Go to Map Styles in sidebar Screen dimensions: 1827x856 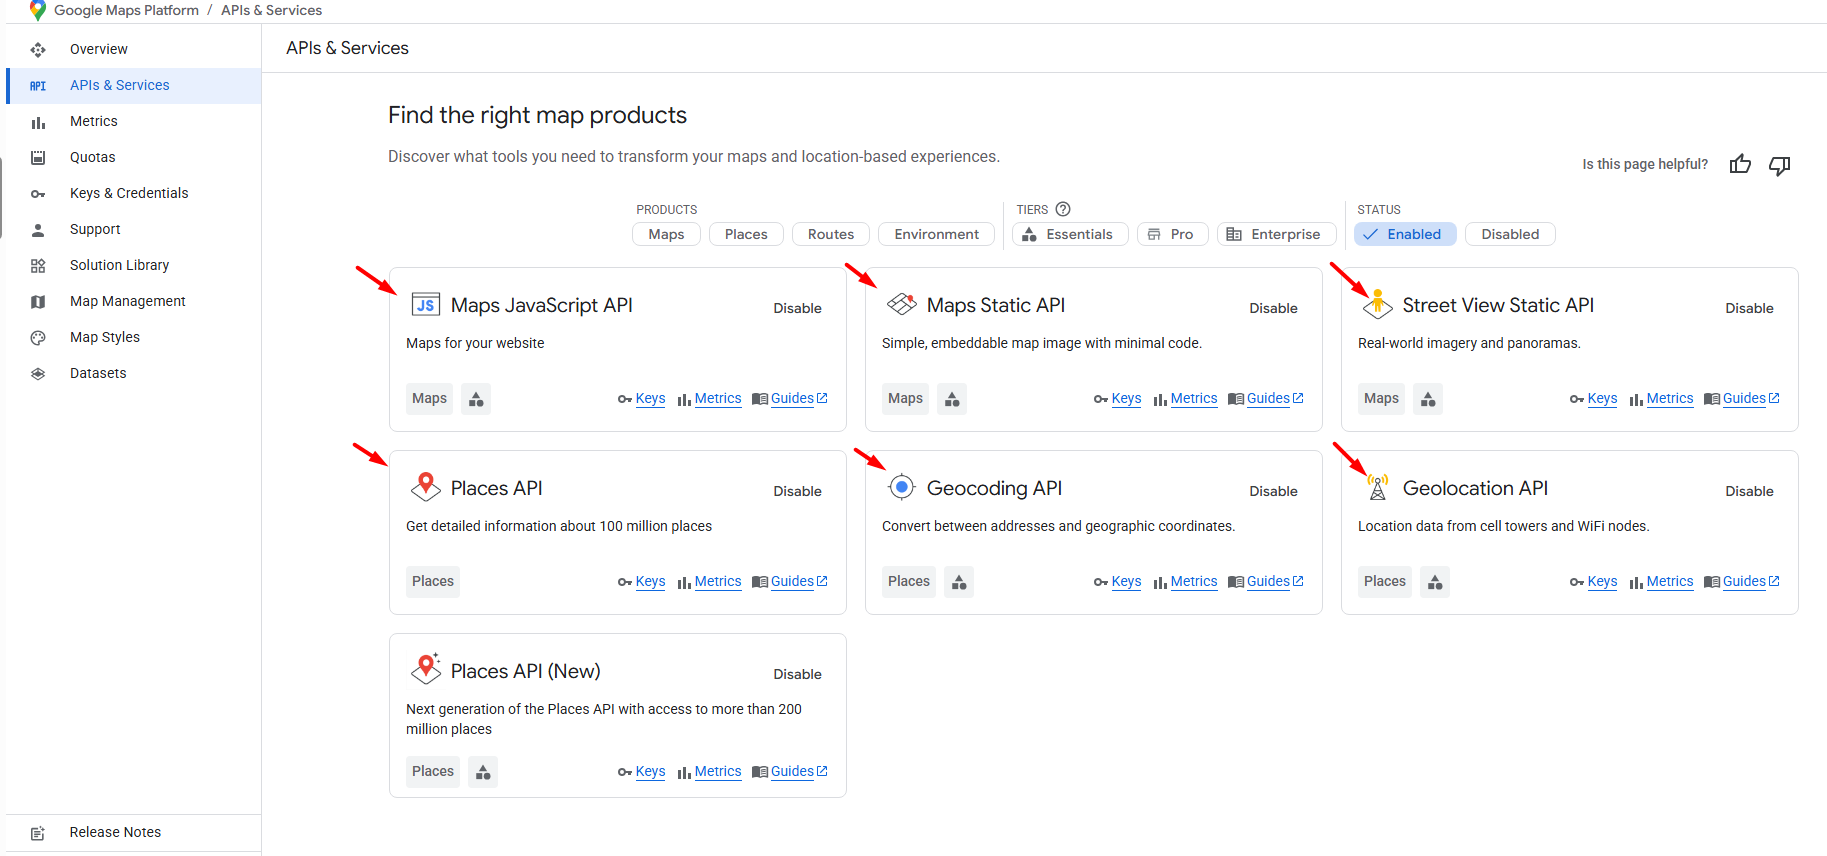105,337
